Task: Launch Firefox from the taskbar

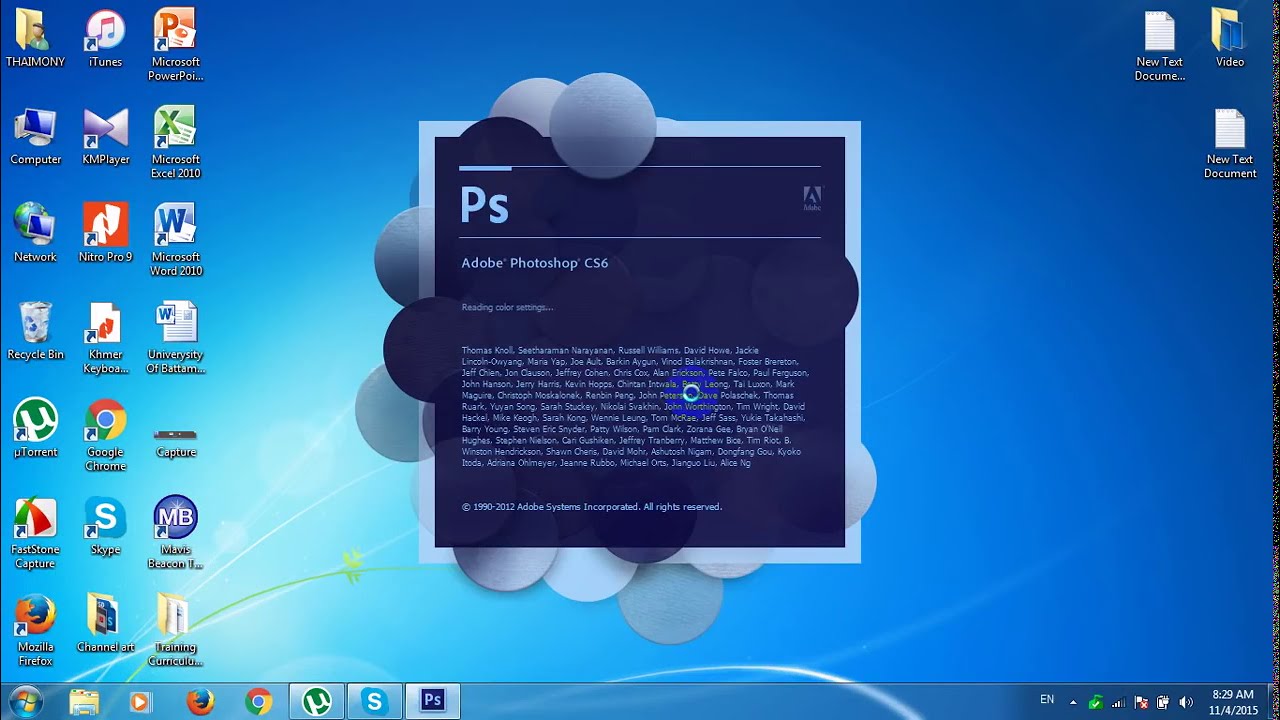Action: tap(200, 702)
